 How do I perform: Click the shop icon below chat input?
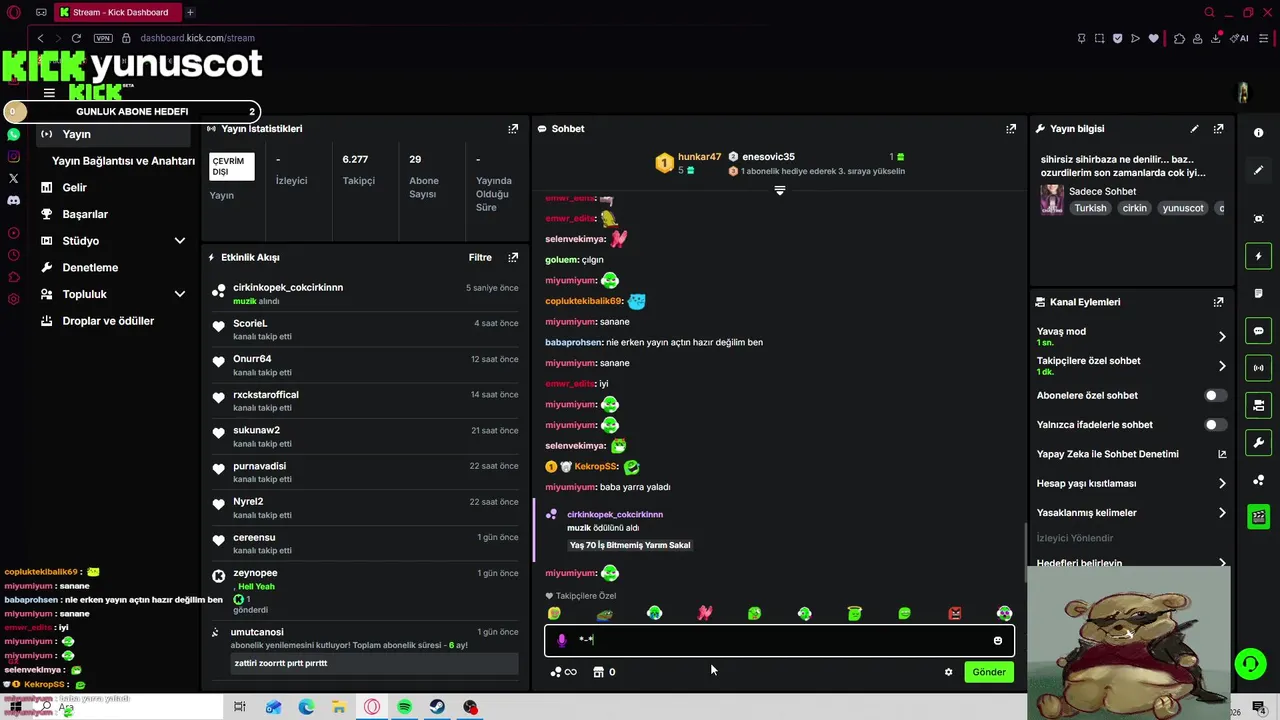[x=604, y=672]
